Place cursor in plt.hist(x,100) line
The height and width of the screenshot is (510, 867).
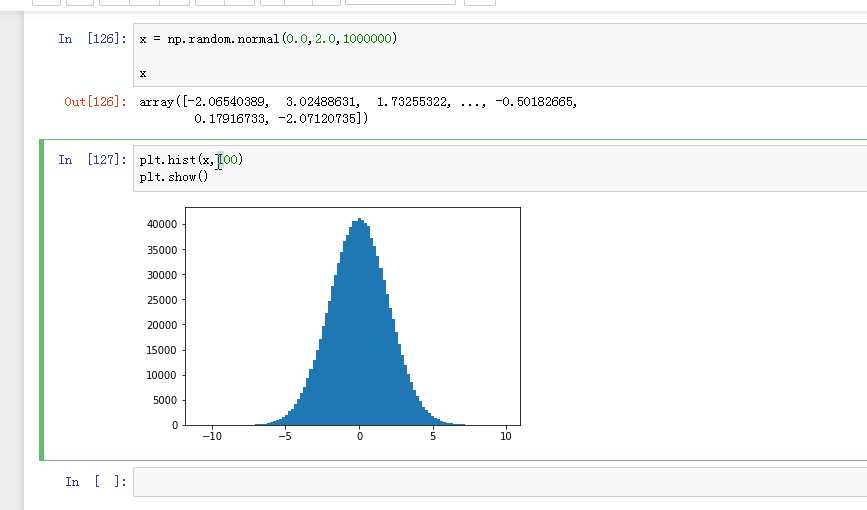[x=191, y=160]
